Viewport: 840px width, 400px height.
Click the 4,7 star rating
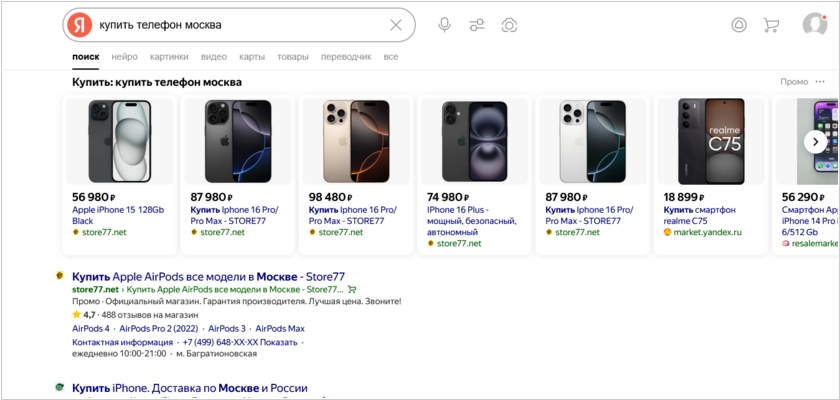click(x=83, y=315)
